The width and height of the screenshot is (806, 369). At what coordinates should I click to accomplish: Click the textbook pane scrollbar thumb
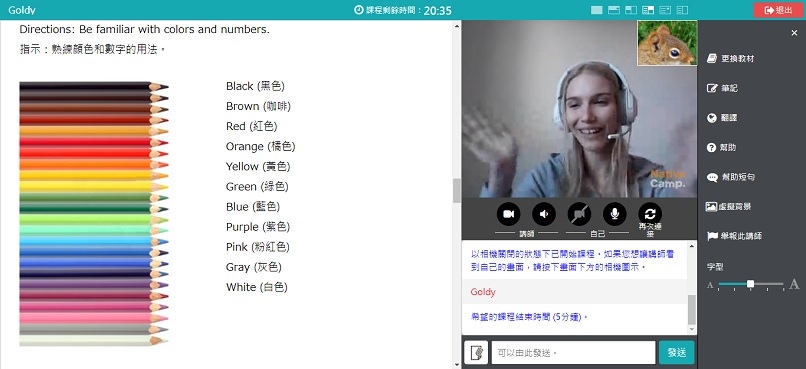[456, 191]
